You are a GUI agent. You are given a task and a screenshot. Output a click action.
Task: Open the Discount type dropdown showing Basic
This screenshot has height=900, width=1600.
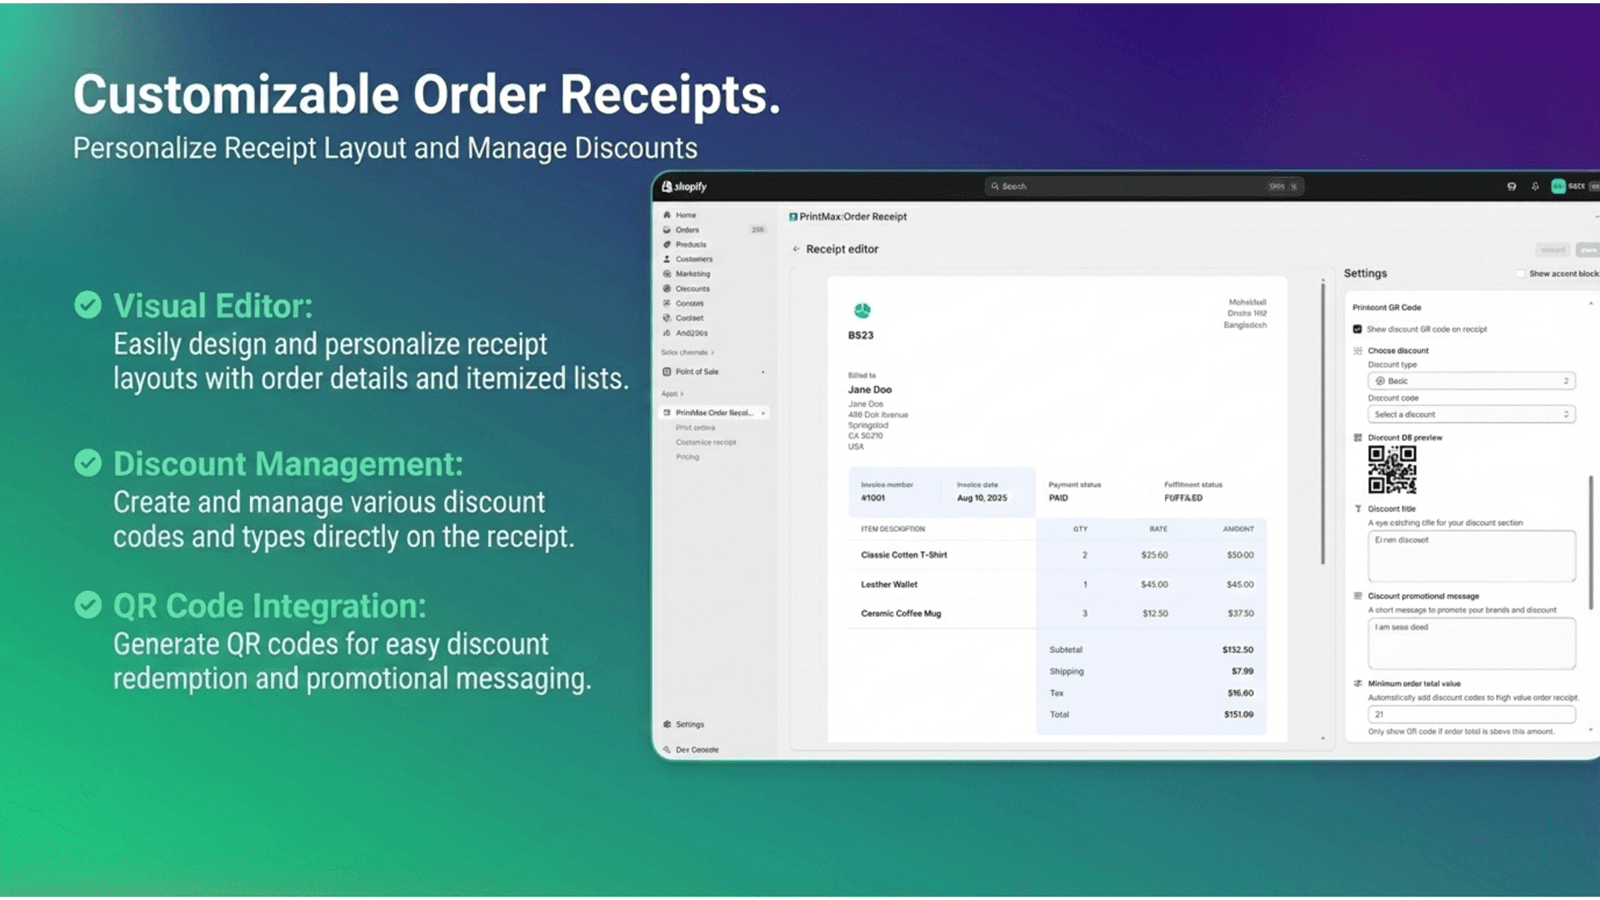point(1470,380)
